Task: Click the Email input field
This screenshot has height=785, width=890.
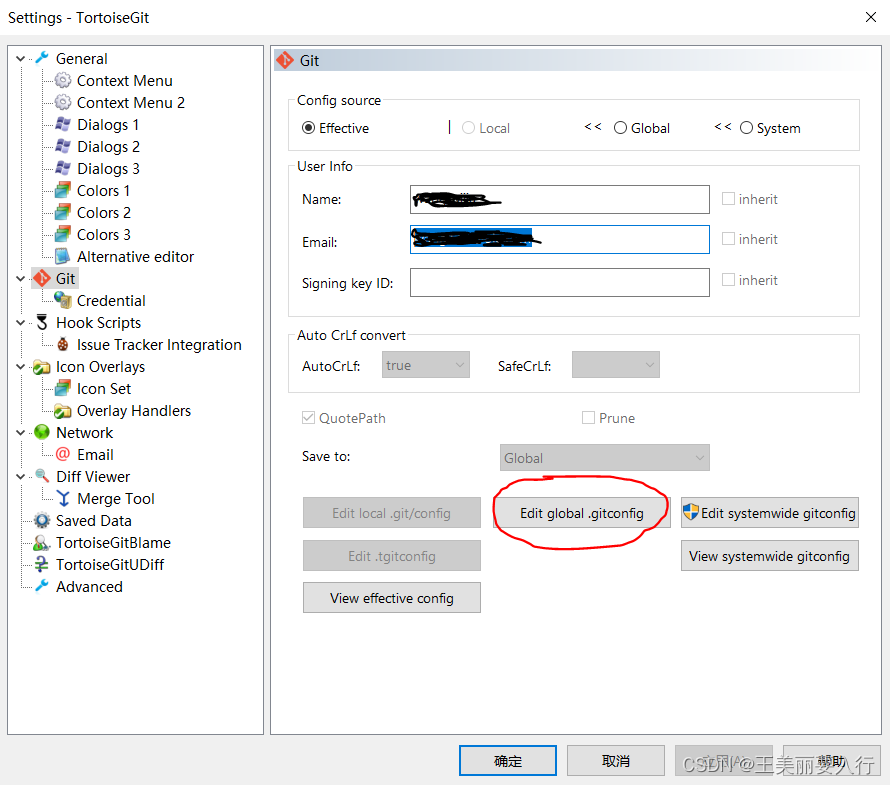Action: [560, 240]
